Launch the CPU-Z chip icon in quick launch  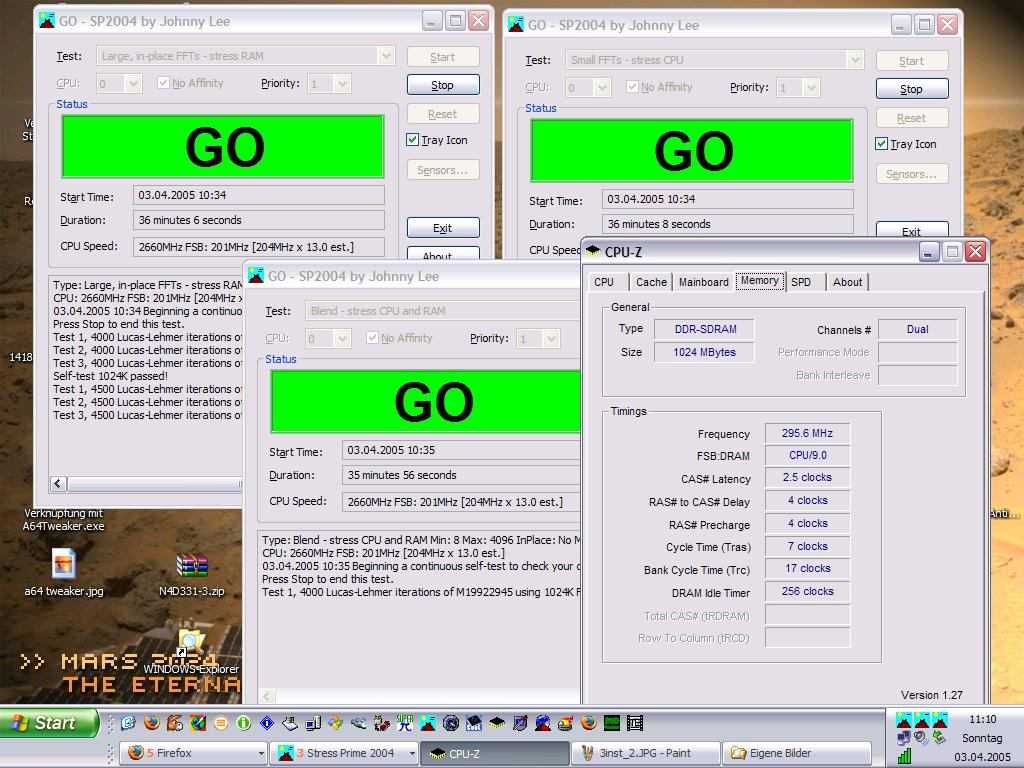[497, 723]
